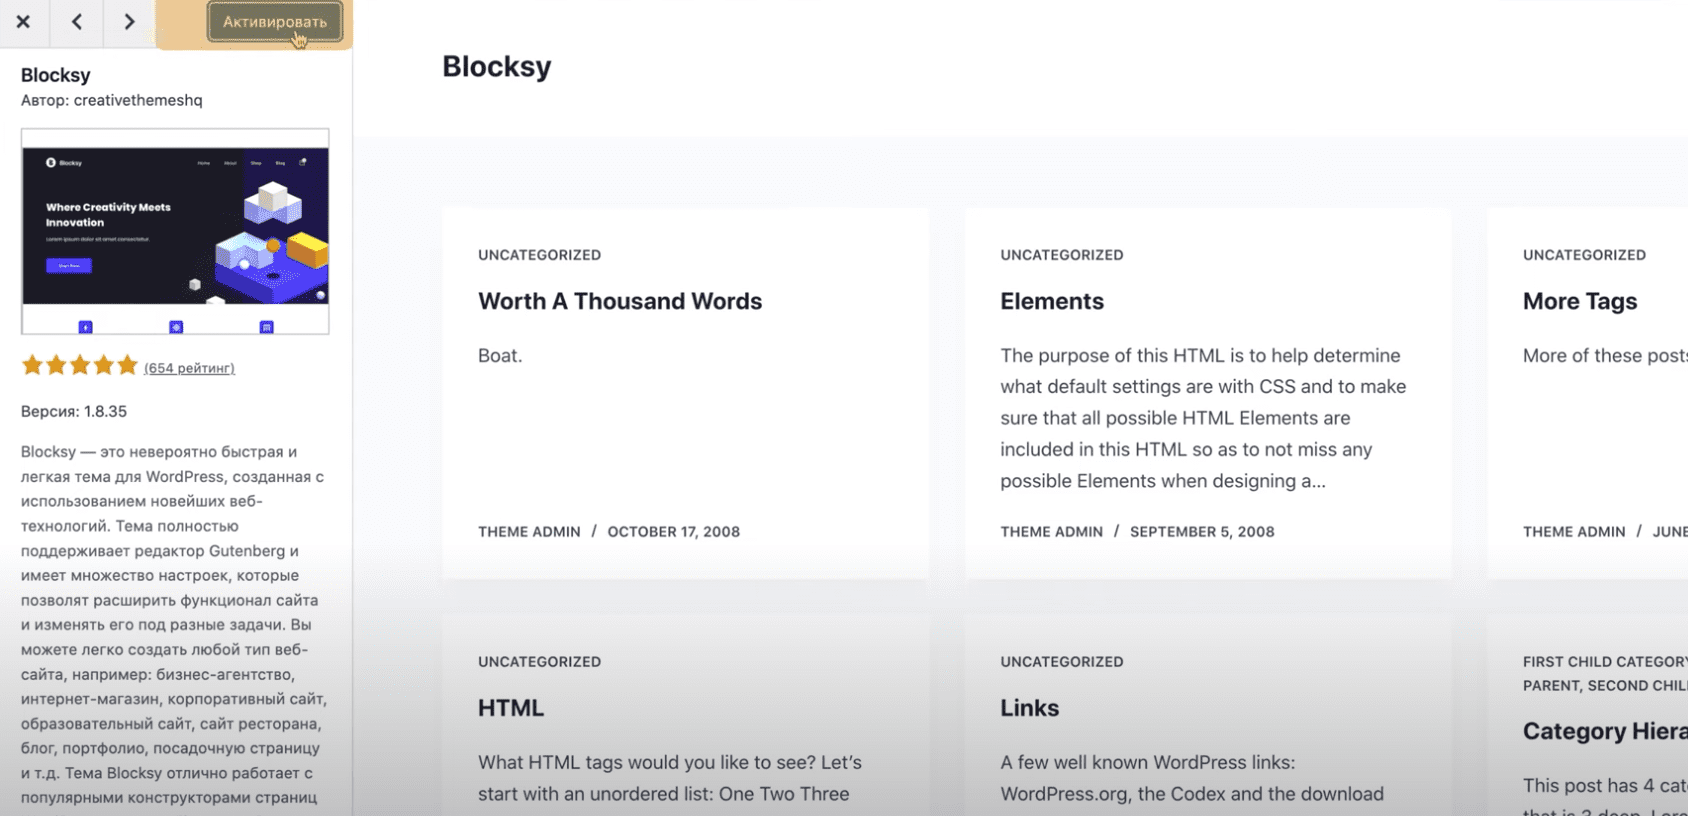Open the Elements post title
This screenshot has width=1688, height=816.
click(1051, 301)
